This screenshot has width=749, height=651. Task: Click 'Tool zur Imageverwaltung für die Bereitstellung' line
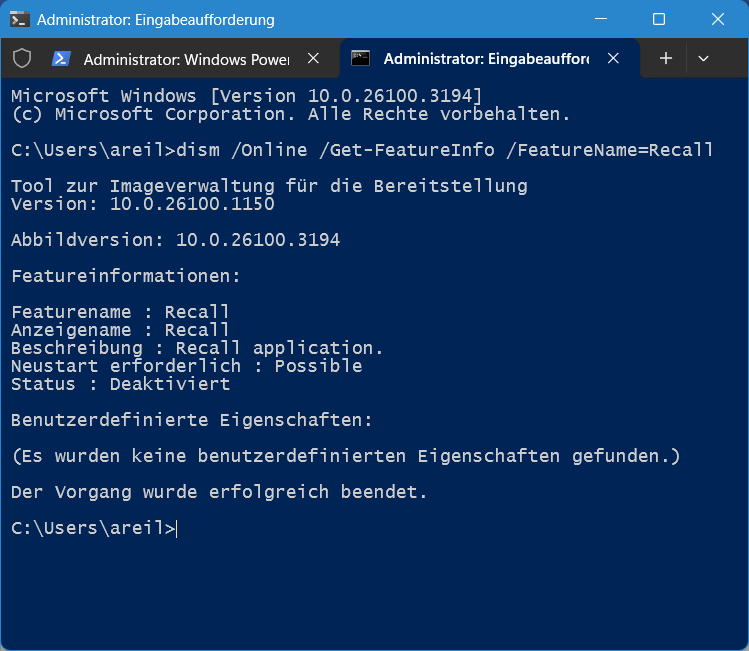coord(269,186)
